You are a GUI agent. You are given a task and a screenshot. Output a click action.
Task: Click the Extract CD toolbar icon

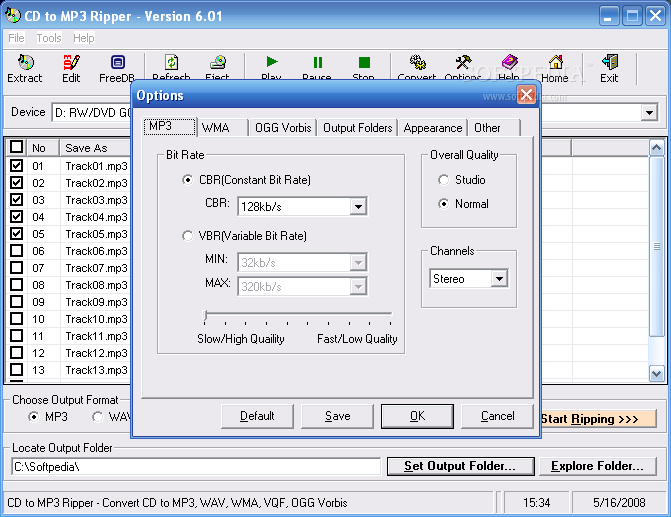(25, 62)
